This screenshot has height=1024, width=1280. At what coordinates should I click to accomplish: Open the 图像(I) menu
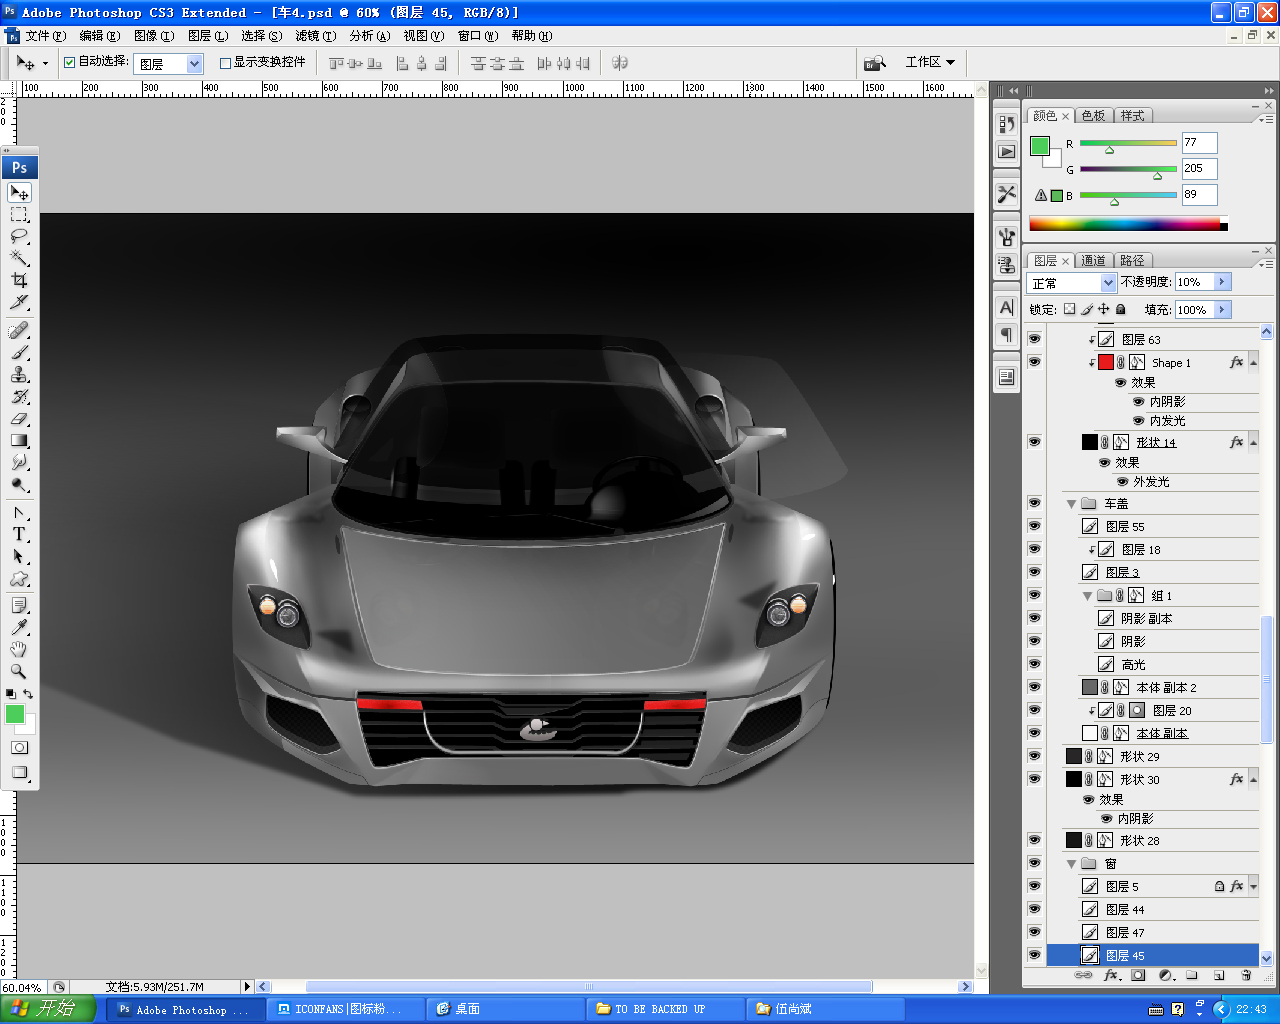pos(154,35)
